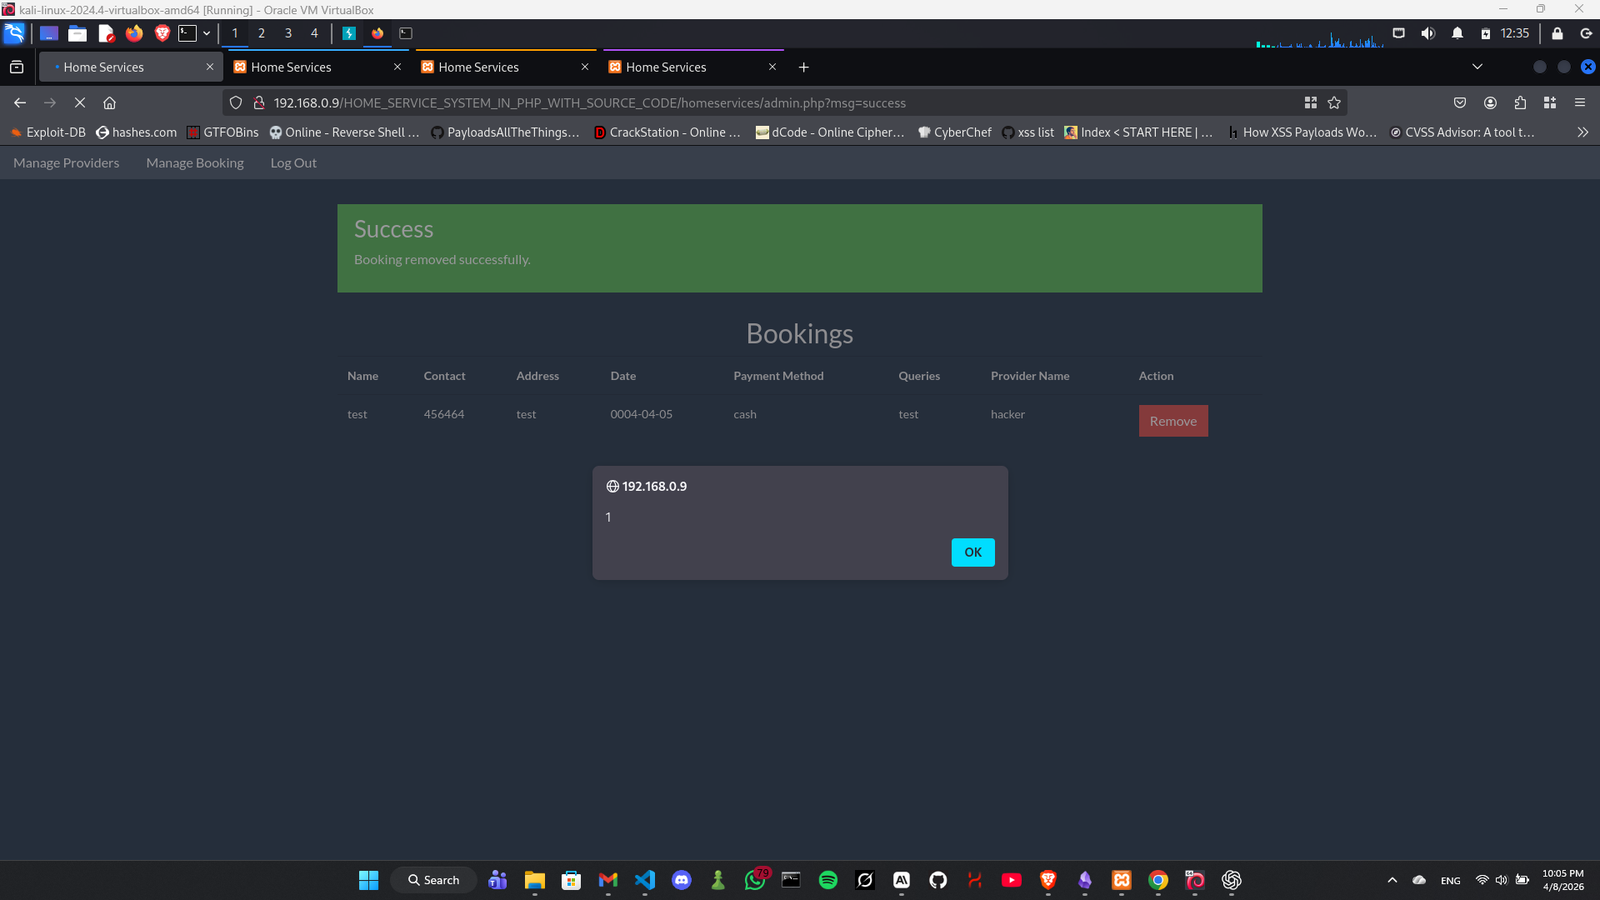This screenshot has height=900, width=1600.
Task: Click the extension grid icon beside the bookmark star
Action: coord(1311,103)
